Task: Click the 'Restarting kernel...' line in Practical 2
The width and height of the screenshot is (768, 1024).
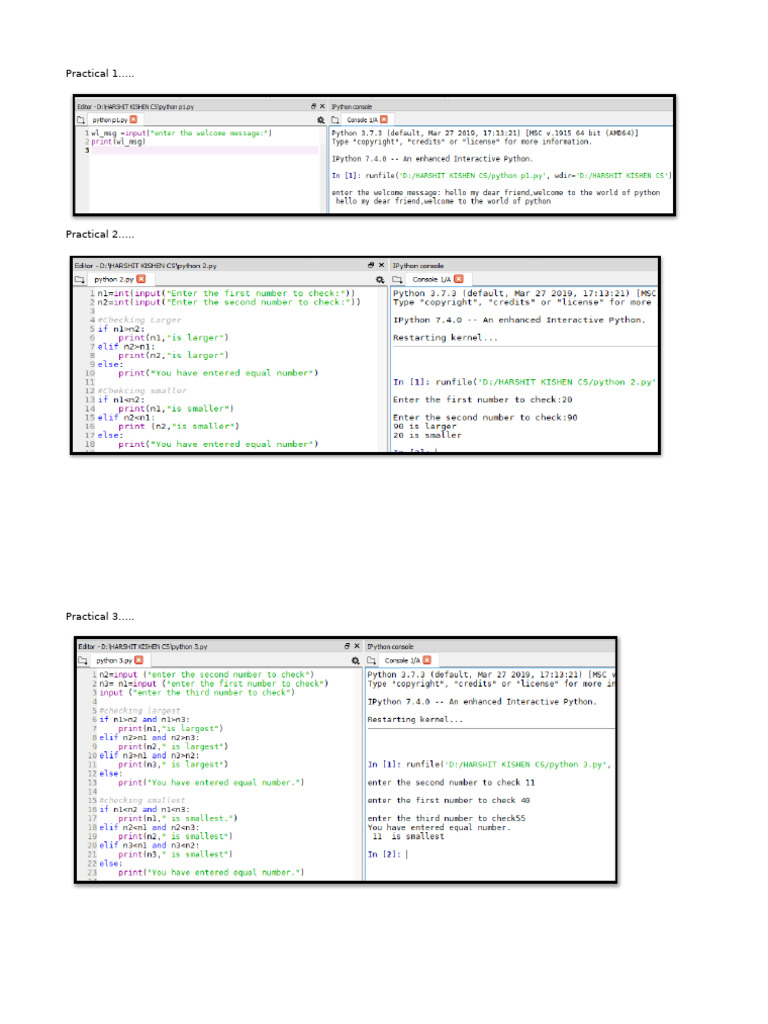Action: click(445, 338)
